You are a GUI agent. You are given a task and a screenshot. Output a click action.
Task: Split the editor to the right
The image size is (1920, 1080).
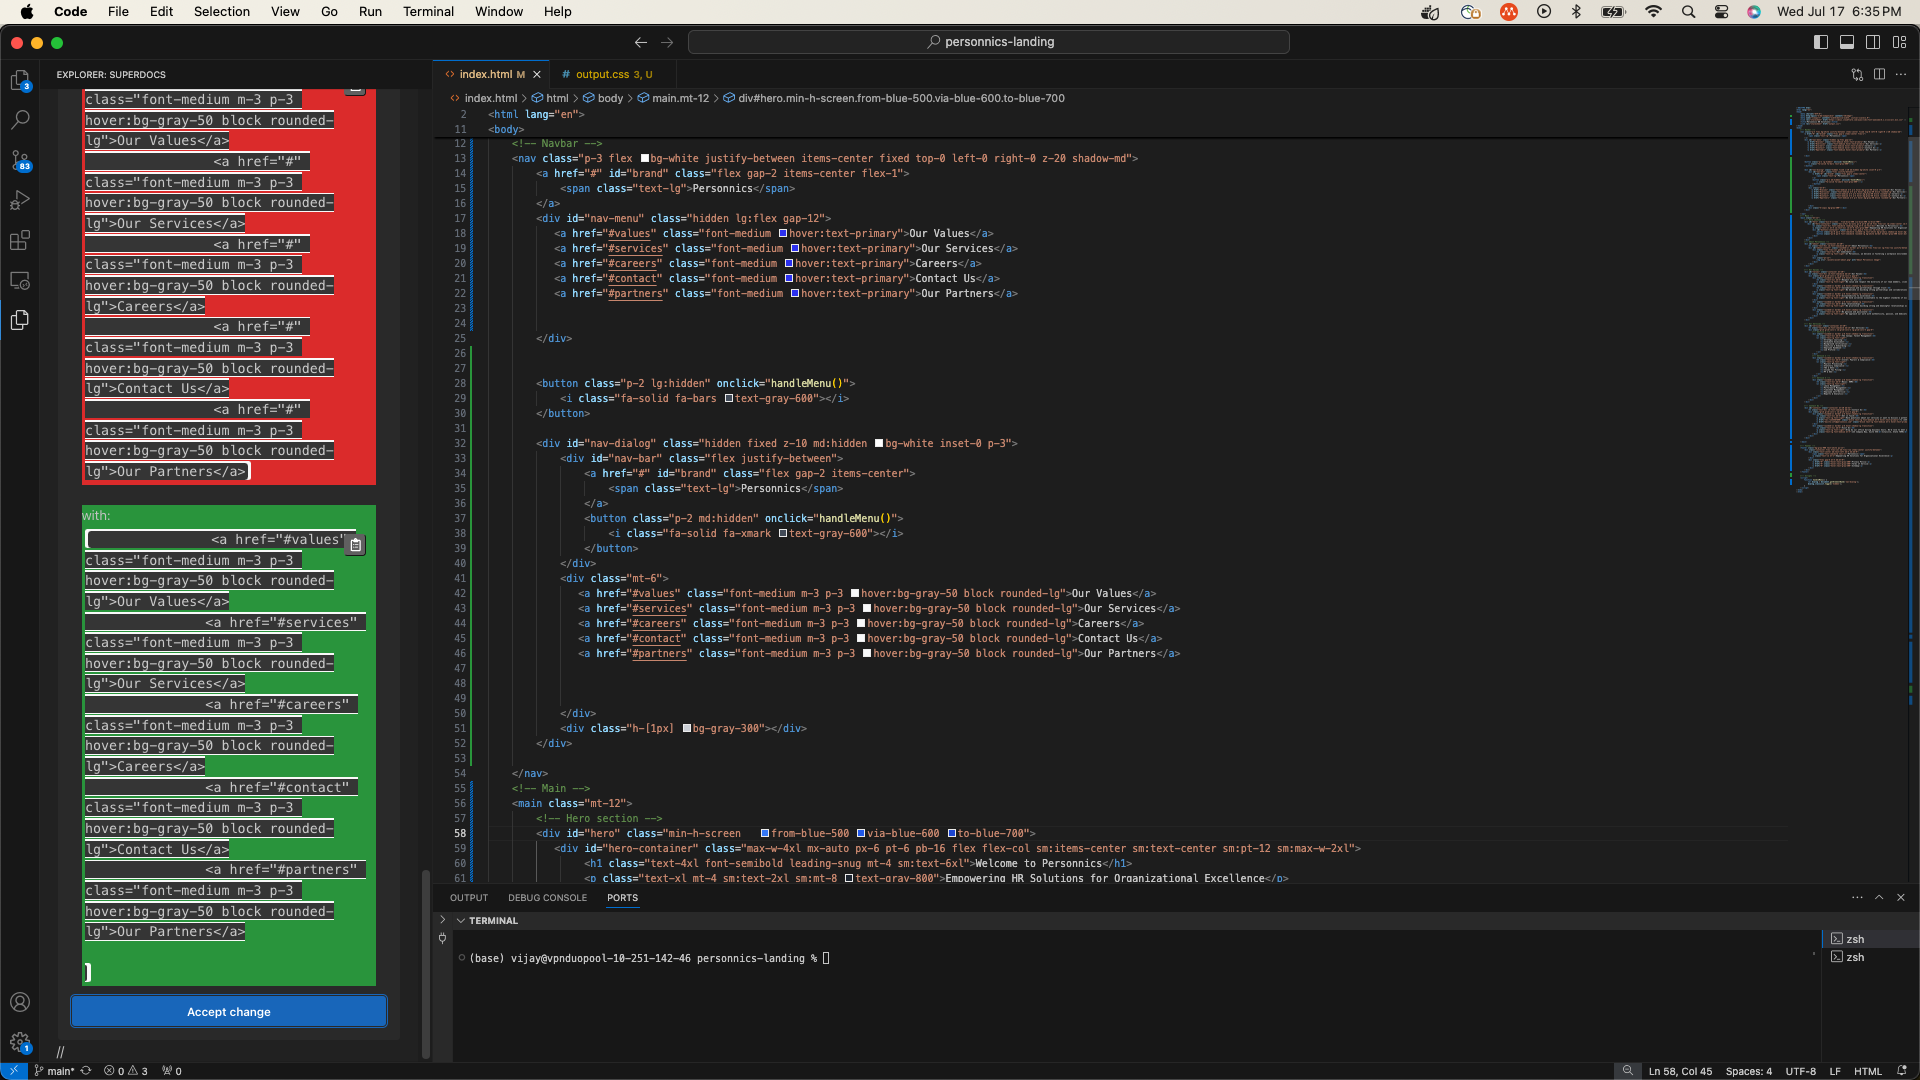(x=1879, y=74)
